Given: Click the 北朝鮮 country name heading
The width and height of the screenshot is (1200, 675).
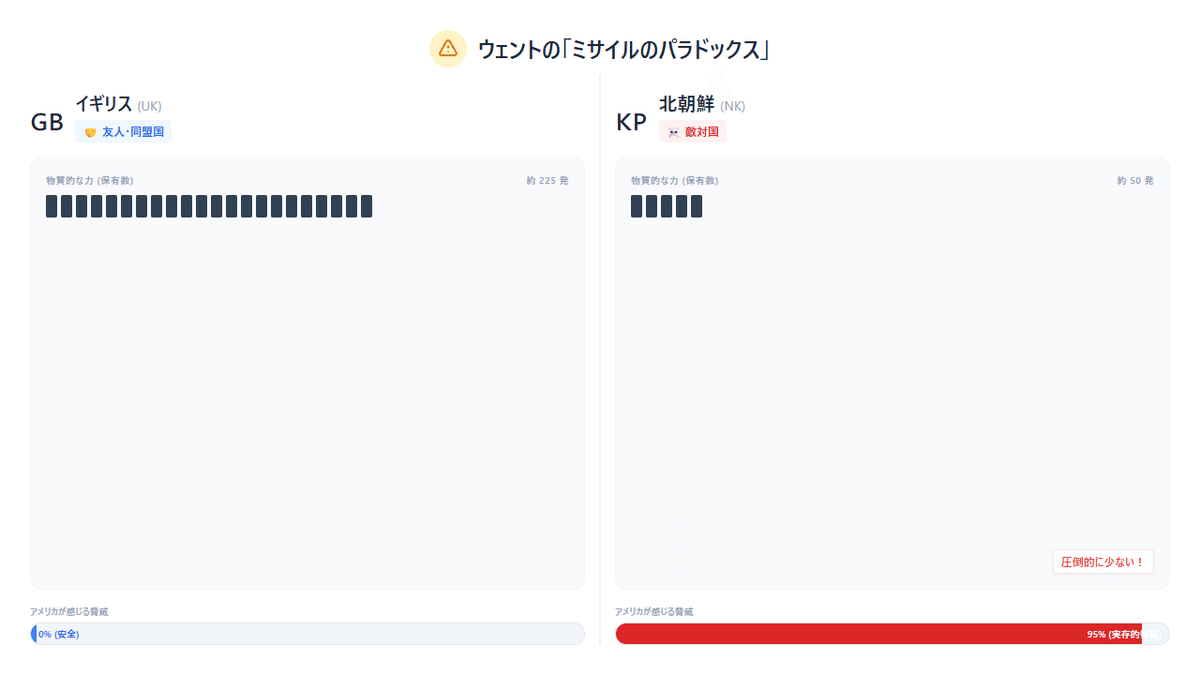Looking at the screenshot, I should point(687,103).
